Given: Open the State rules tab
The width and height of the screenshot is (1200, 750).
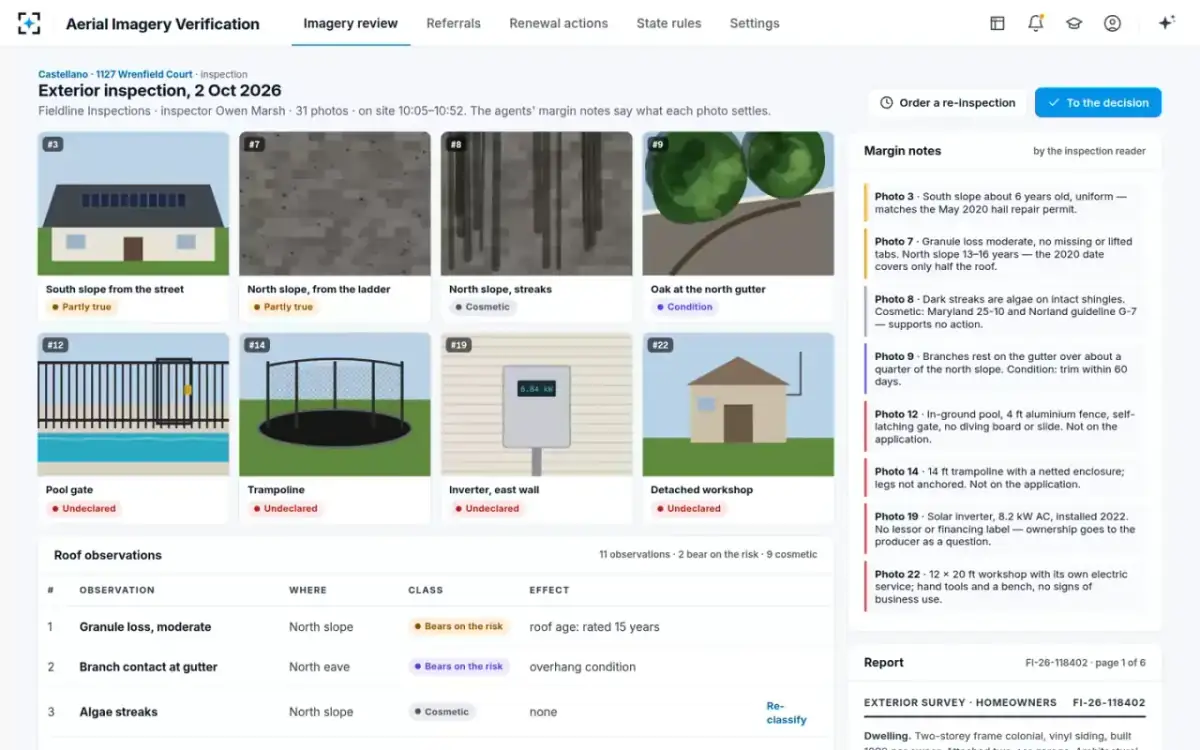Looking at the screenshot, I should pyautogui.click(x=669, y=23).
